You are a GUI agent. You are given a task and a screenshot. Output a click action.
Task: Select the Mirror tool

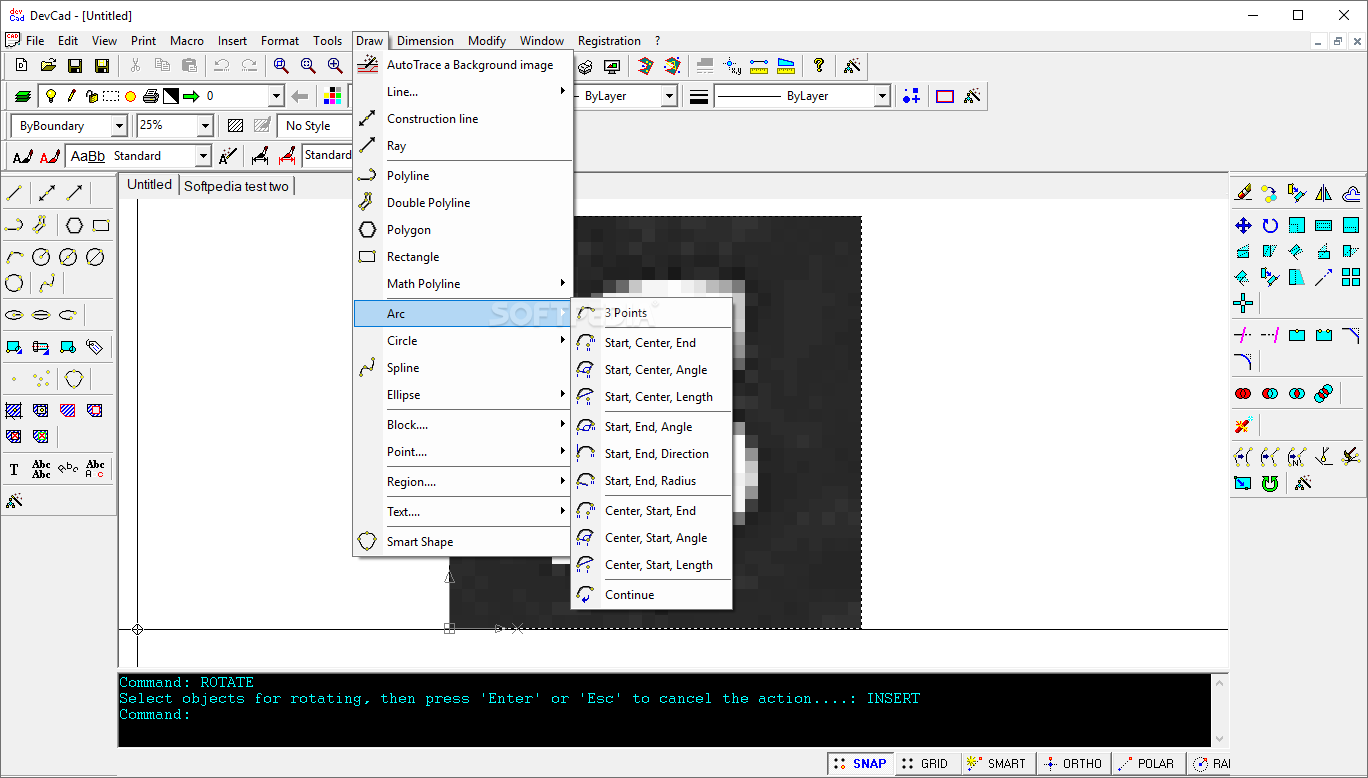click(x=1324, y=193)
